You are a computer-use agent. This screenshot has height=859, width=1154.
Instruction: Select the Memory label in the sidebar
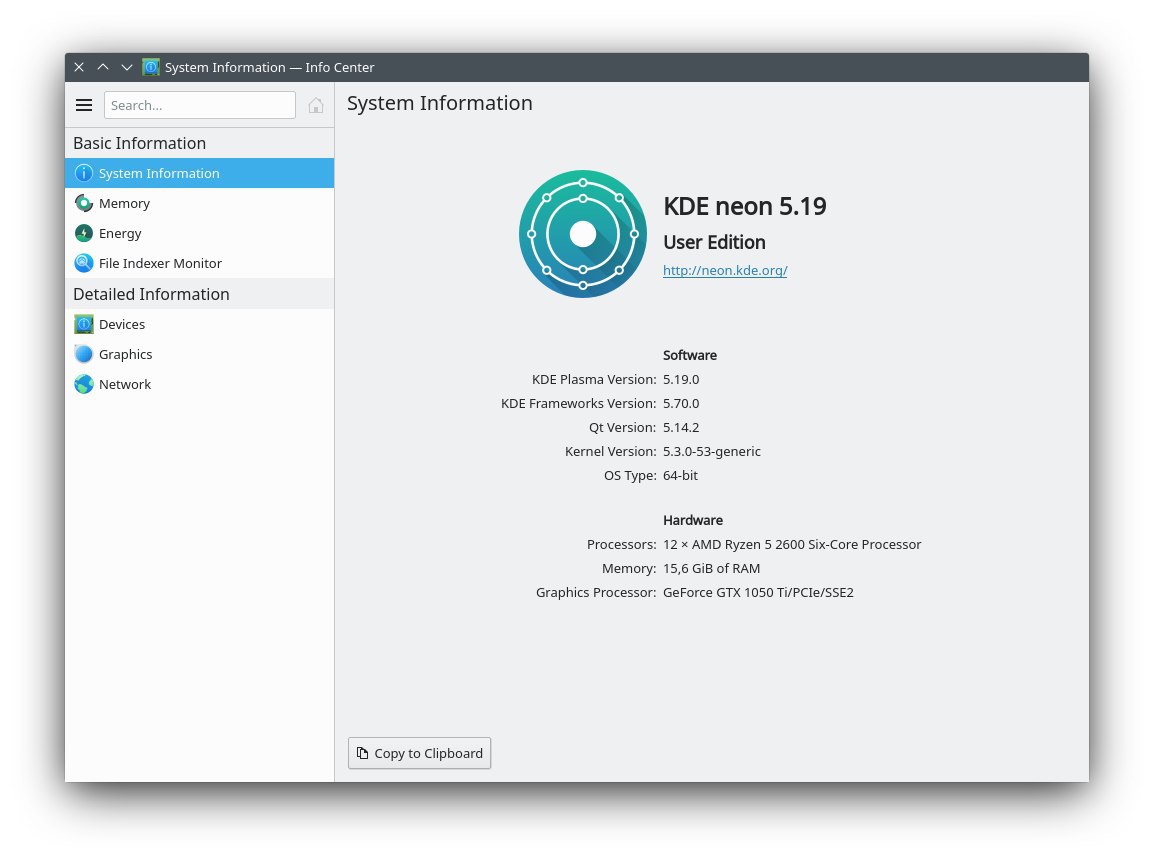click(124, 203)
